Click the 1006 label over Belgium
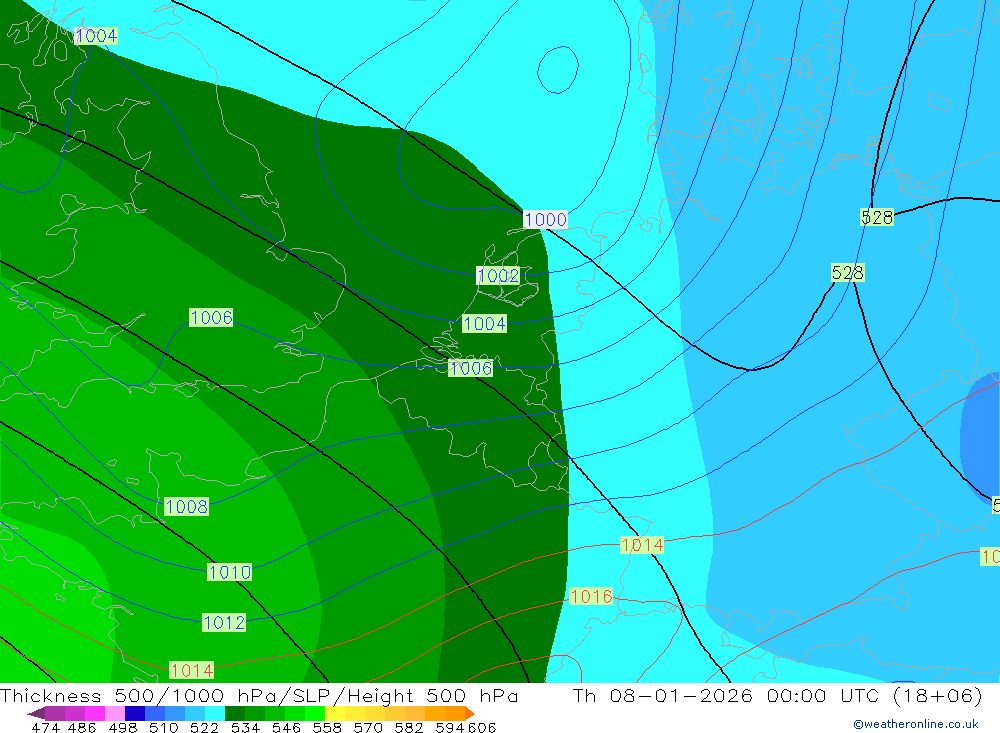 pos(471,368)
